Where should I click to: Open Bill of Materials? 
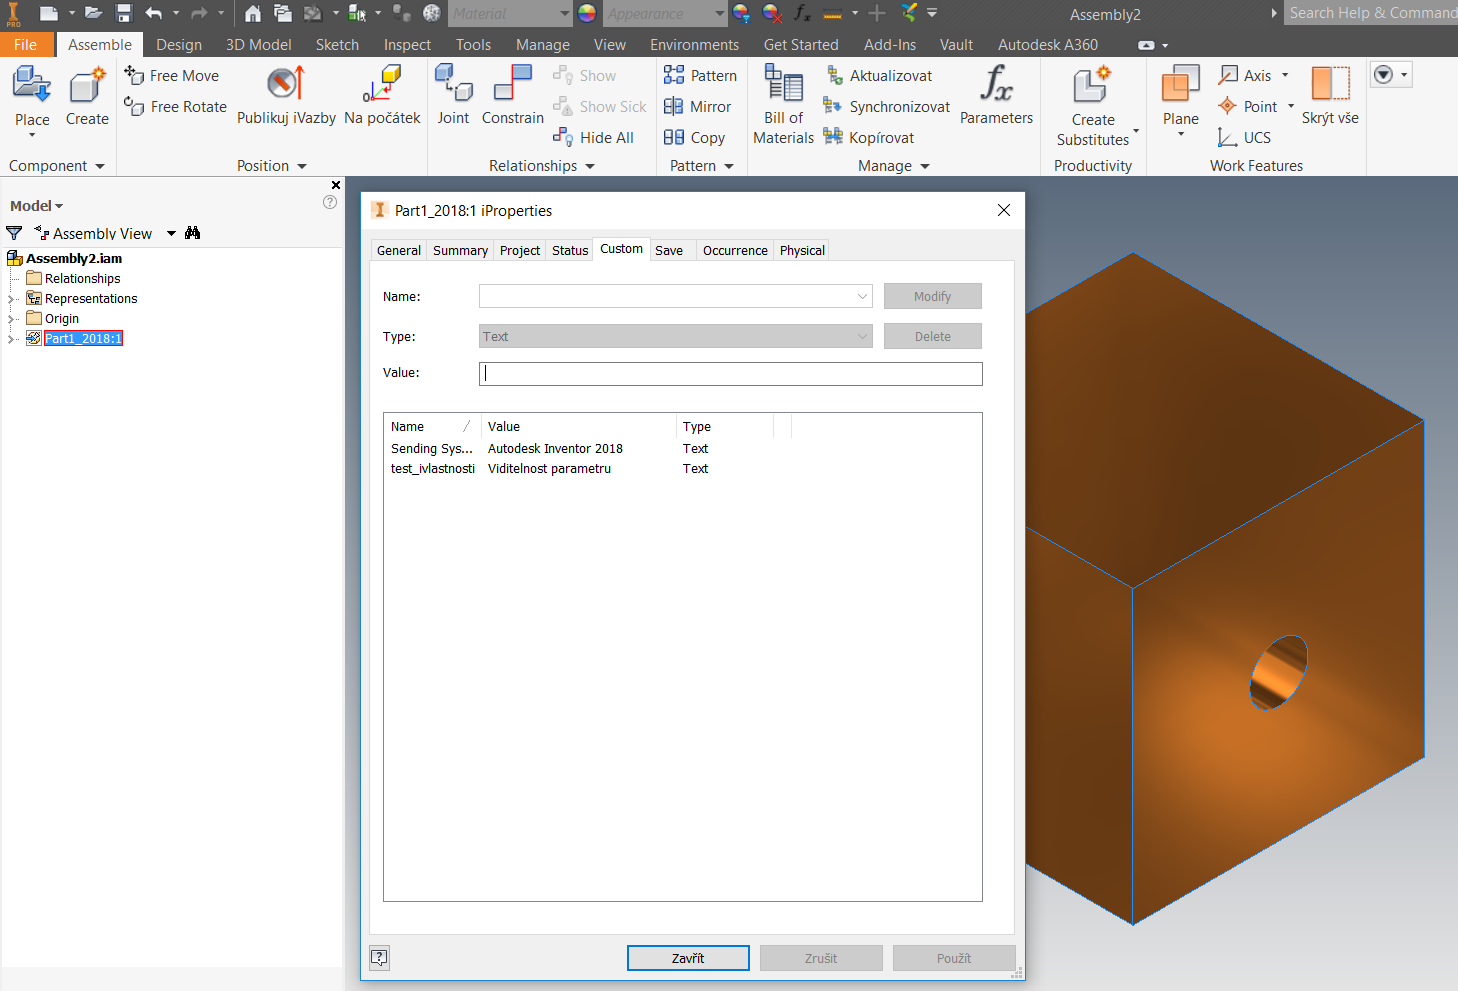coord(783,104)
